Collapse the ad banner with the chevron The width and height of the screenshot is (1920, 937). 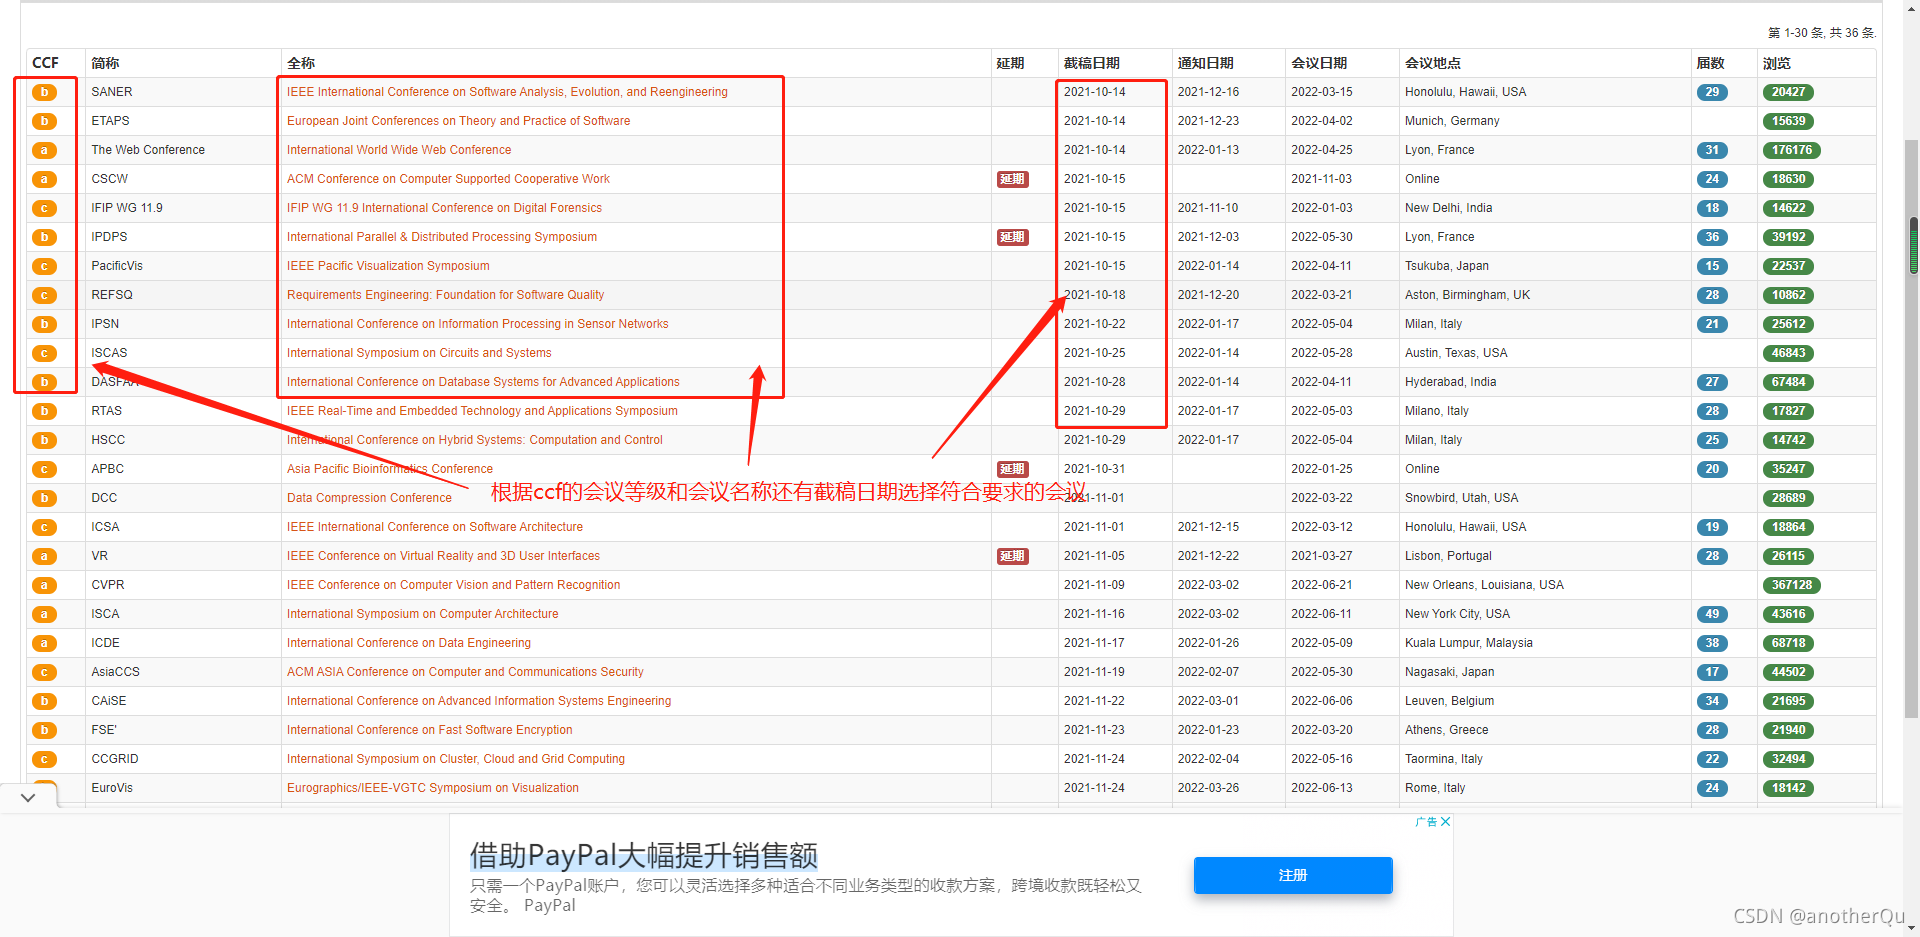tap(28, 797)
